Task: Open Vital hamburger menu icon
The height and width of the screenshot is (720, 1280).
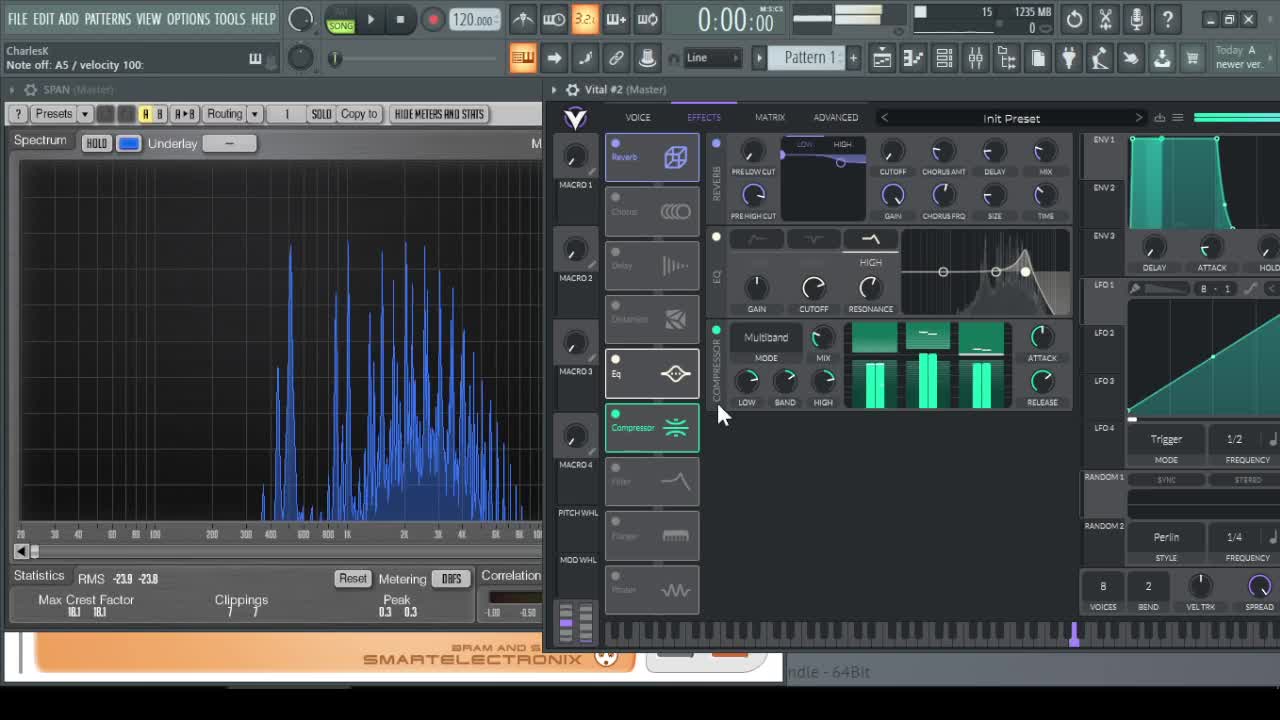Action: 1177,118
